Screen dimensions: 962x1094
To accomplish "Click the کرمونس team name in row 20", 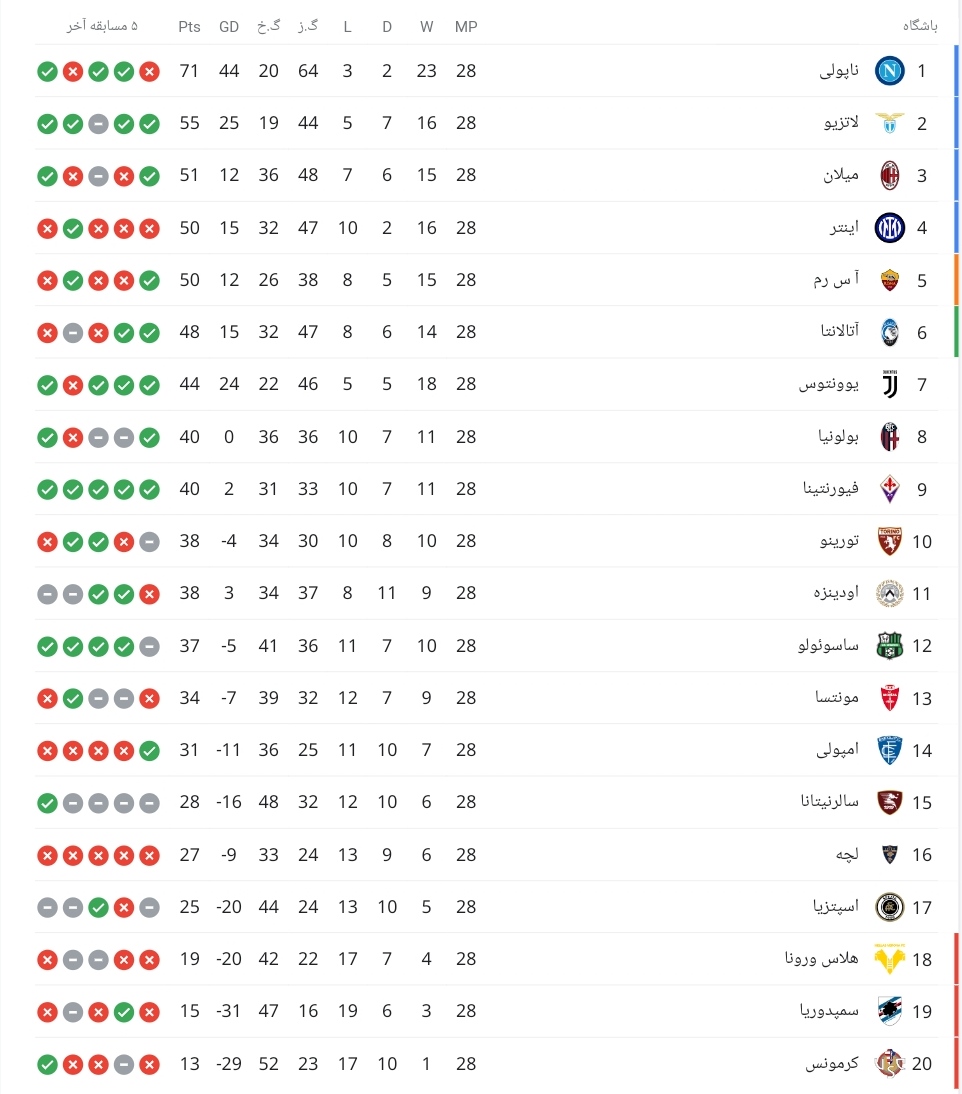I will (832, 1063).
